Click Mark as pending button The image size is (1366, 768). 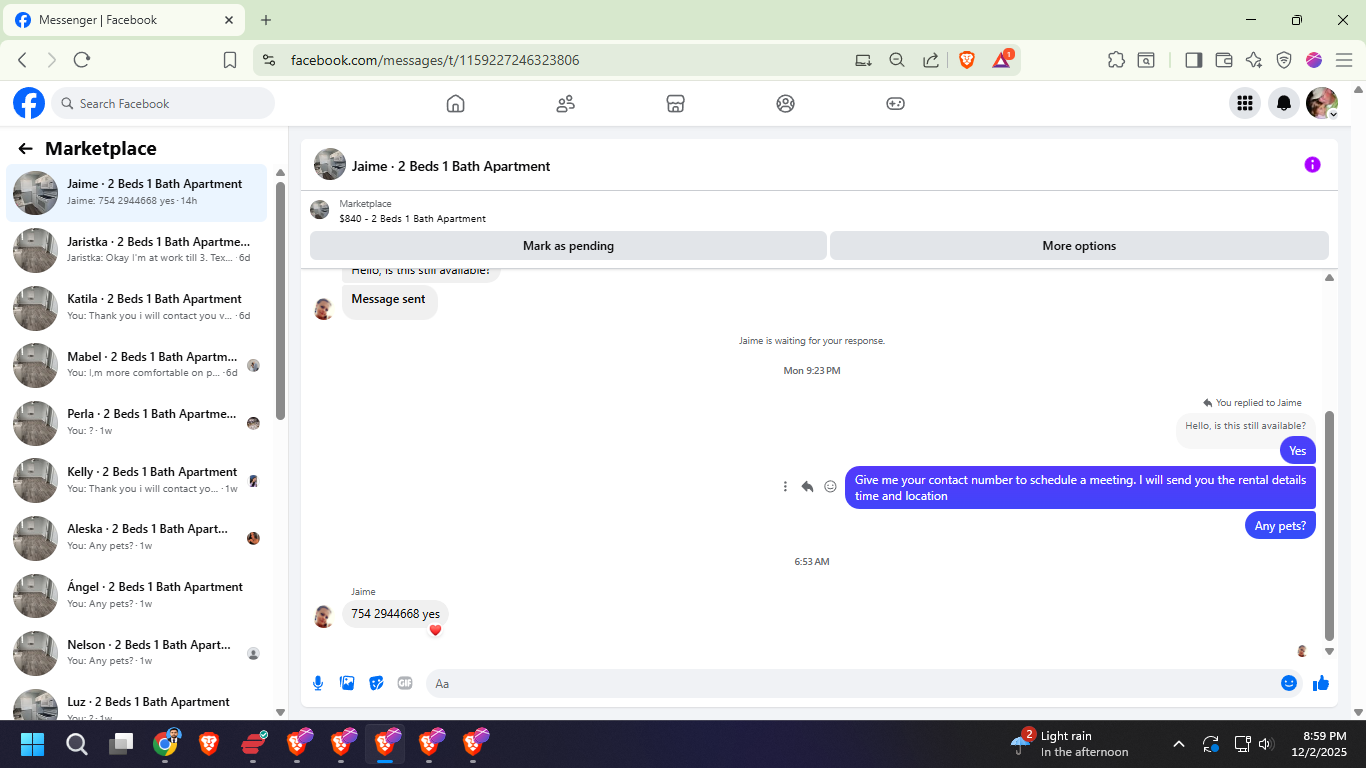(568, 246)
